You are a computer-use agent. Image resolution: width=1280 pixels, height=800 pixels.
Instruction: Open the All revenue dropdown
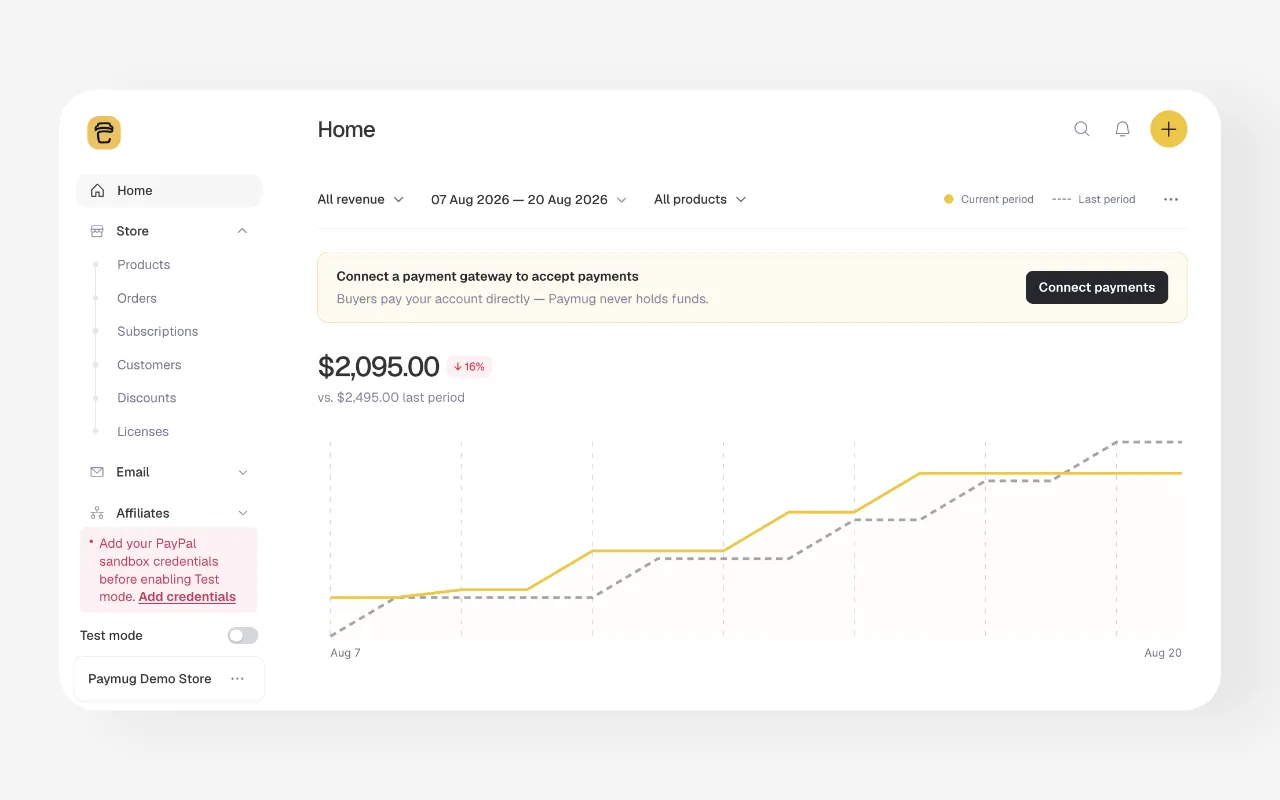[x=361, y=200]
